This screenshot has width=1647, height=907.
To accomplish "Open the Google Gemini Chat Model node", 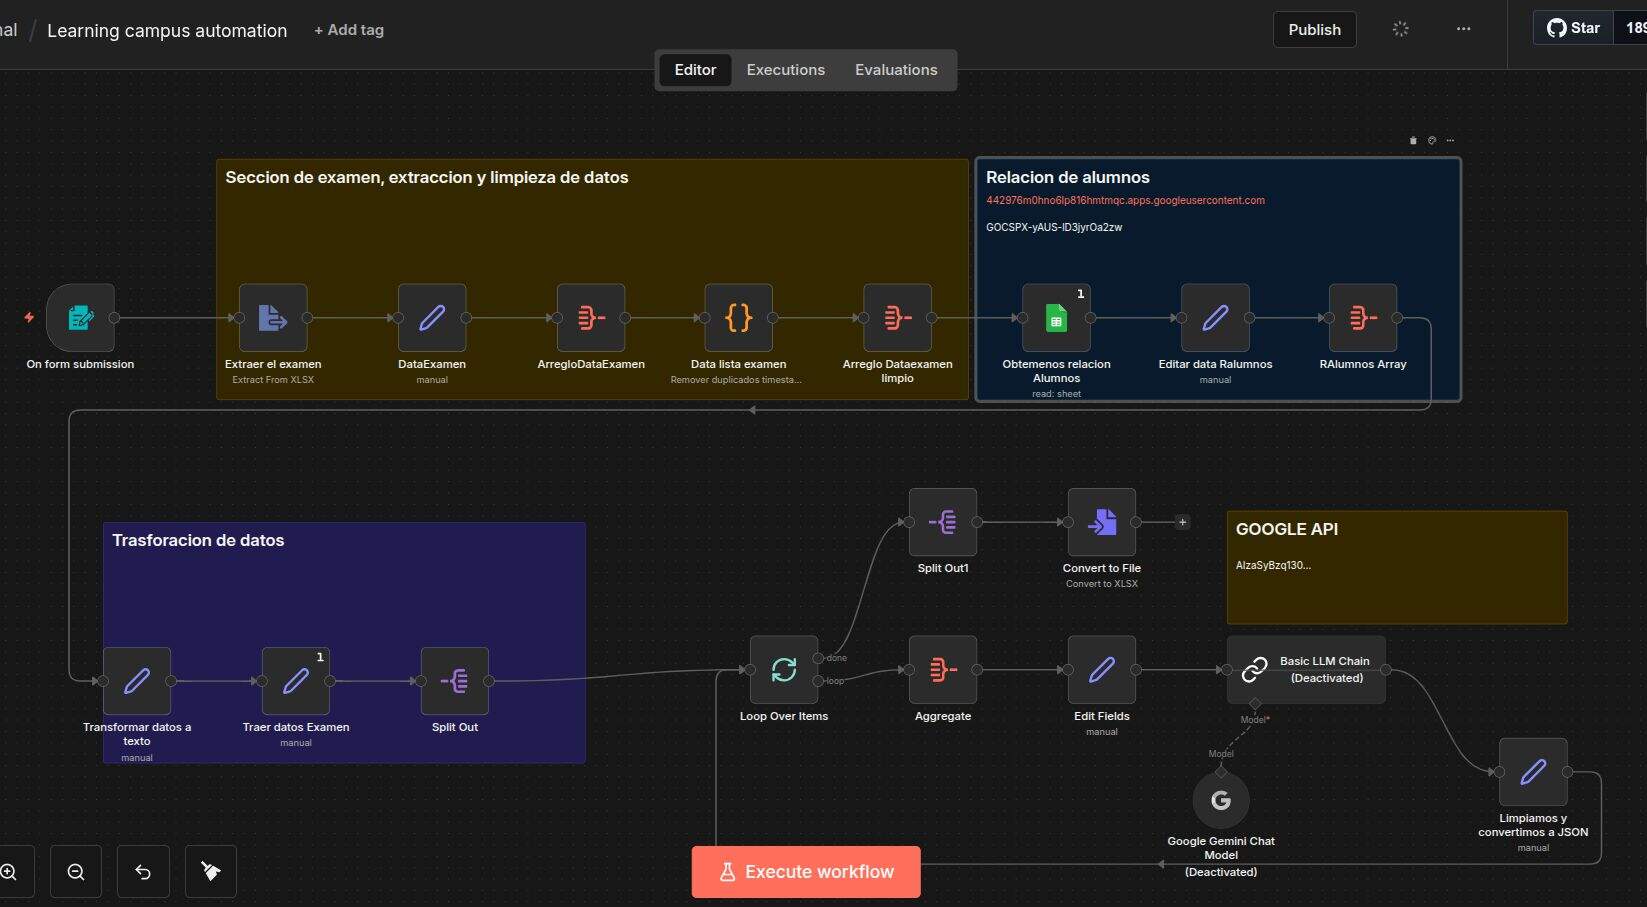I will [1221, 800].
